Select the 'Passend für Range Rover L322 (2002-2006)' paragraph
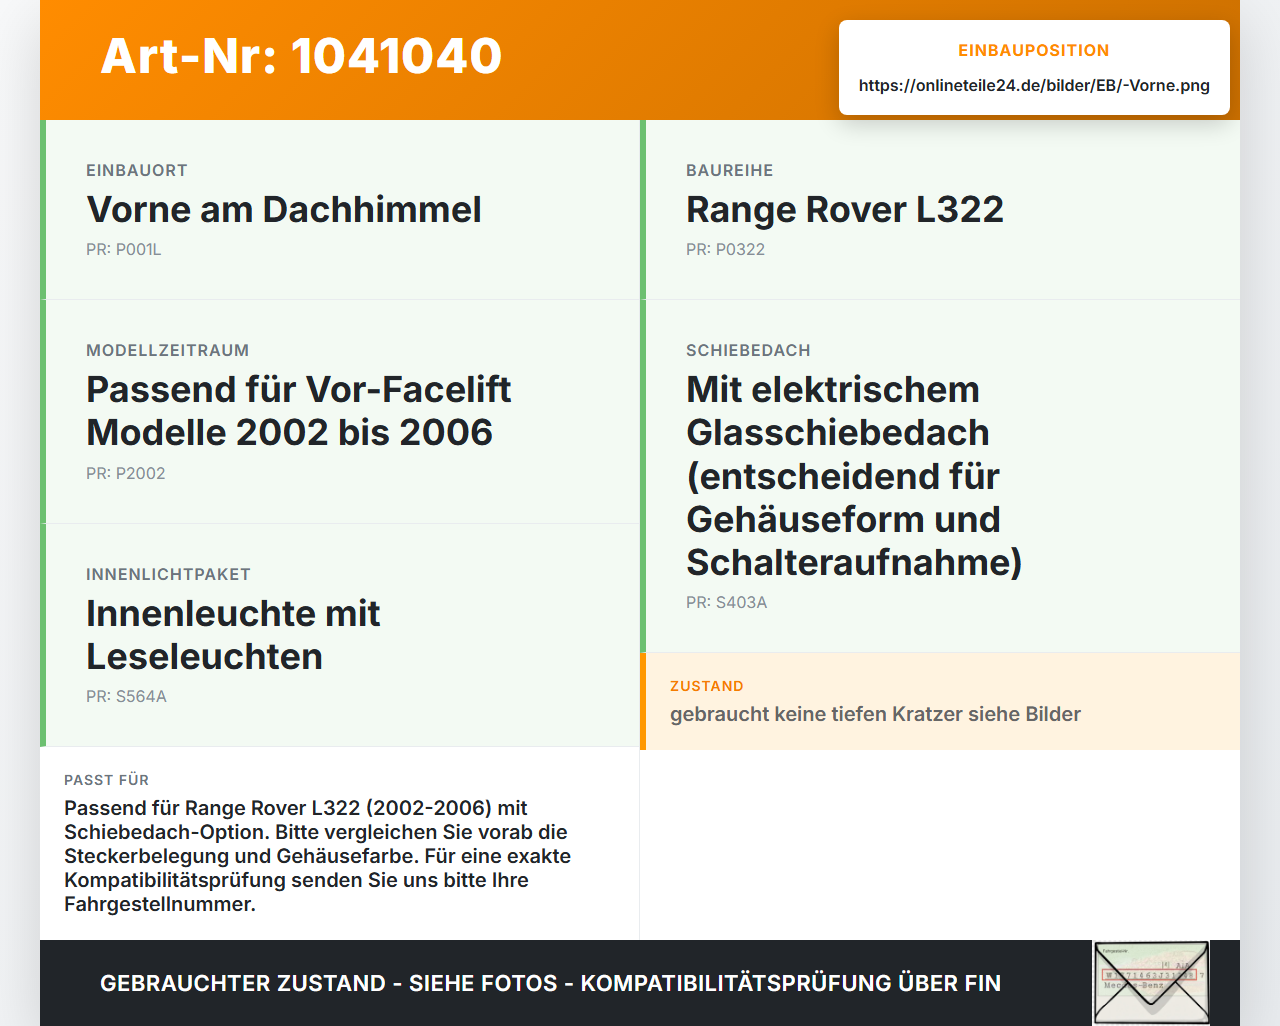Screen dimensions: 1280x1026 pyautogui.click(x=318, y=856)
